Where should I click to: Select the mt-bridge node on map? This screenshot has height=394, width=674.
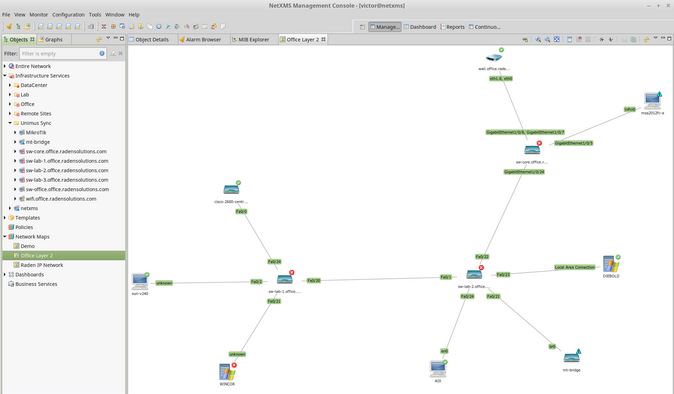click(572, 357)
